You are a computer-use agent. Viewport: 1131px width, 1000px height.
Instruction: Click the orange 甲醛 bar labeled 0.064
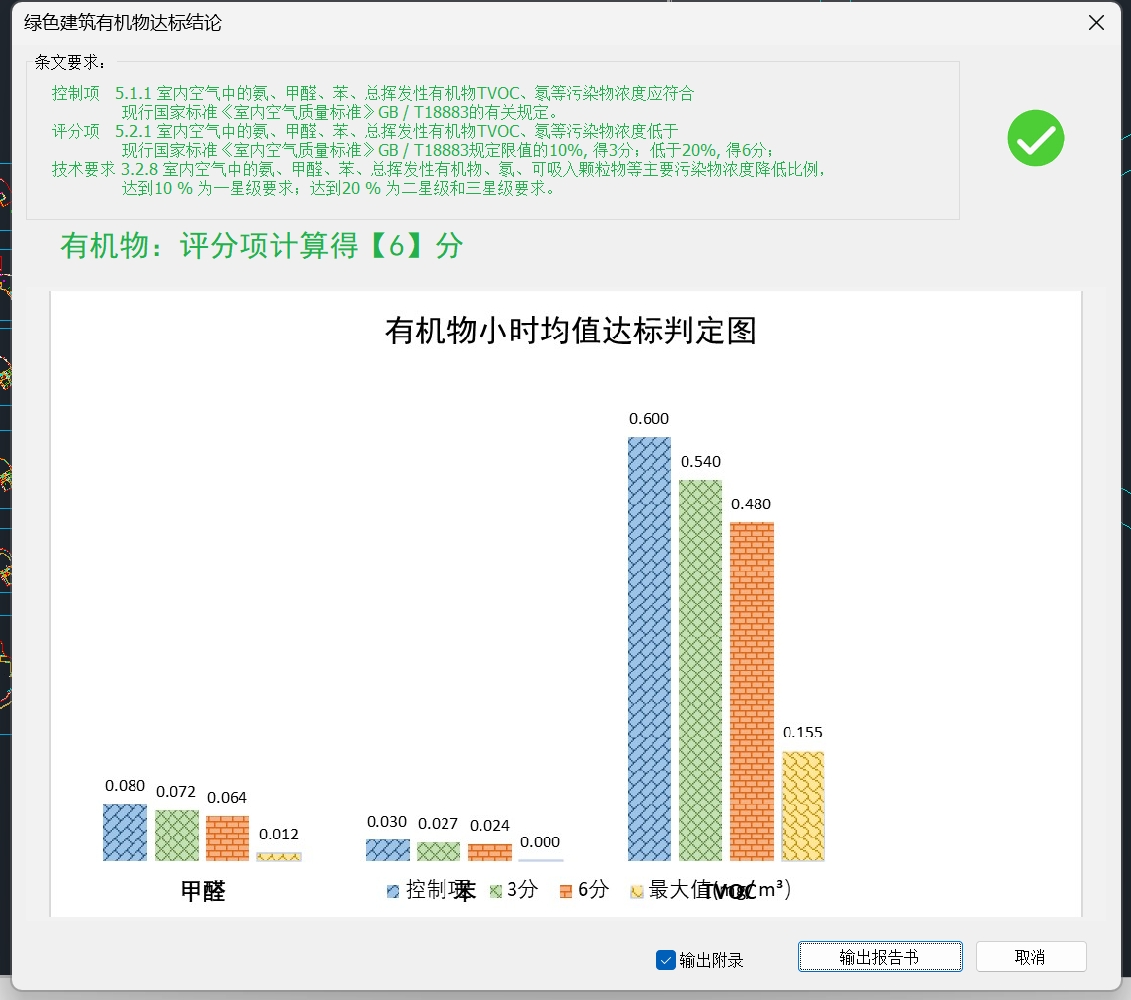pyautogui.click(x=227, y=838)
